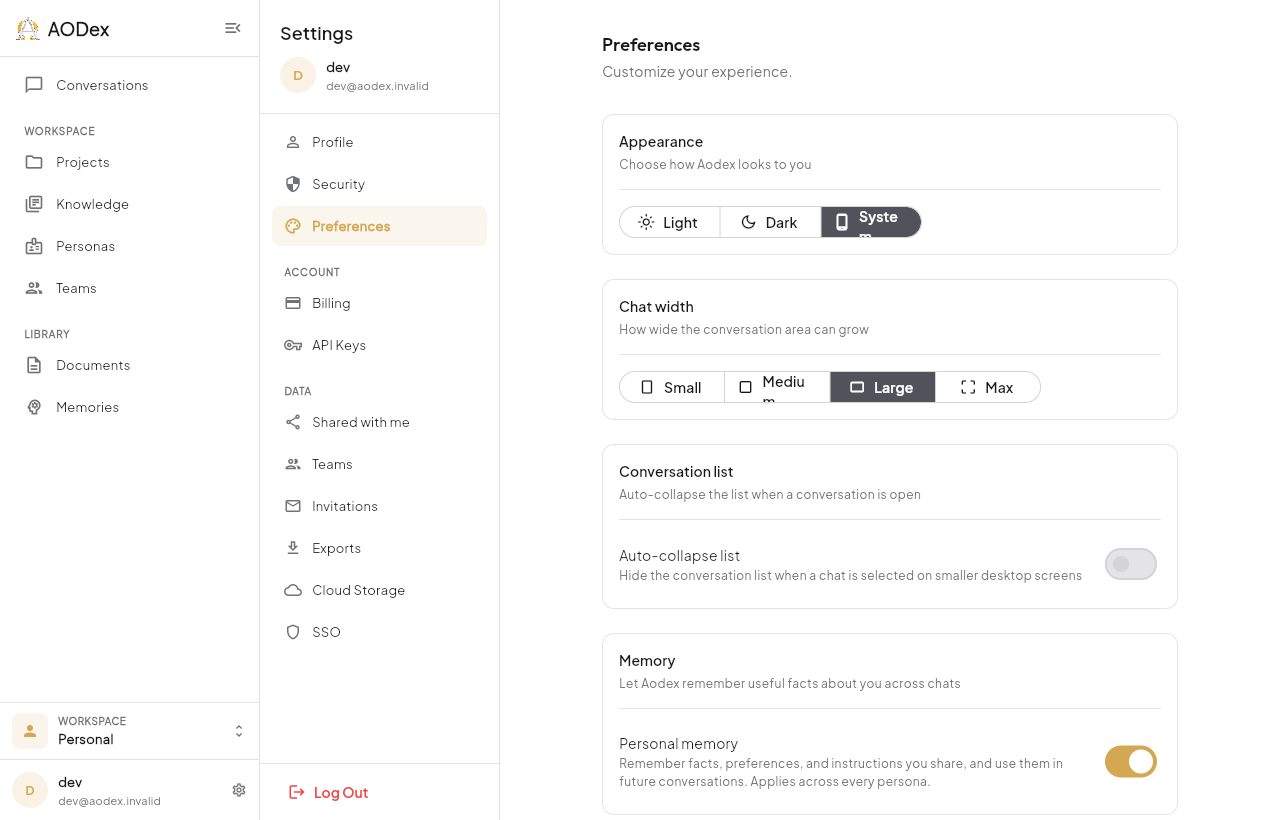This screenshot has height=820, width=1280.
Task: Log out of the account
Action: [x=329, y=792]
